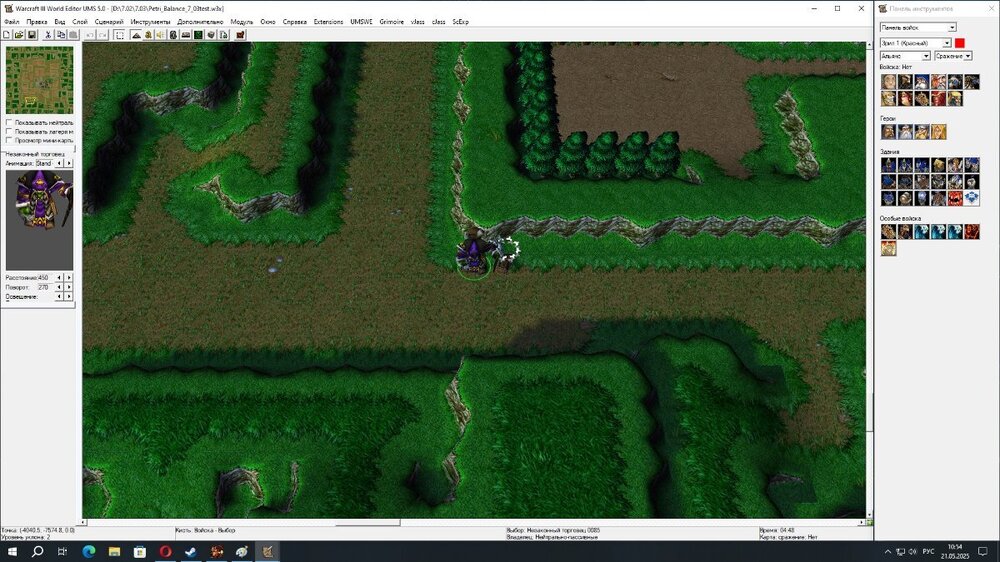1000x562 pixels.
Task: Select the first unit icon under Войска
Action: [888, 82]
